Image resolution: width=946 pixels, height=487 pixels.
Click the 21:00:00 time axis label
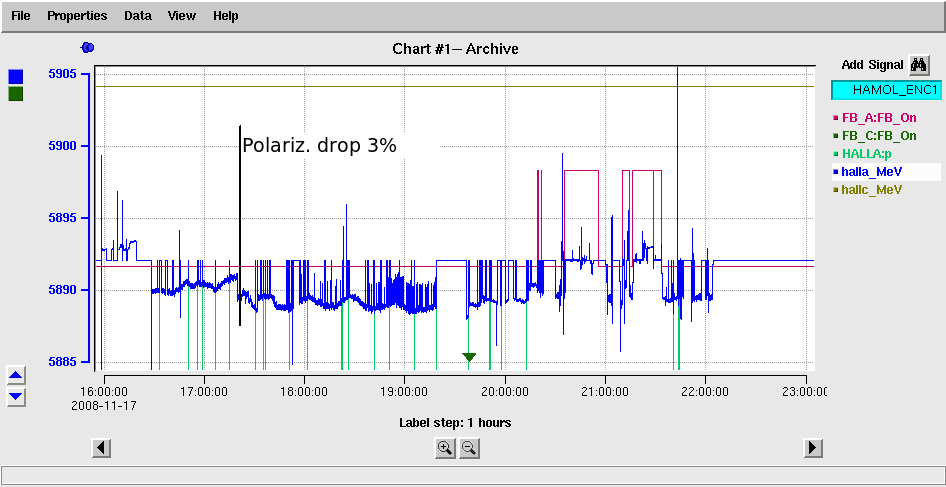[x=606, y=392]
